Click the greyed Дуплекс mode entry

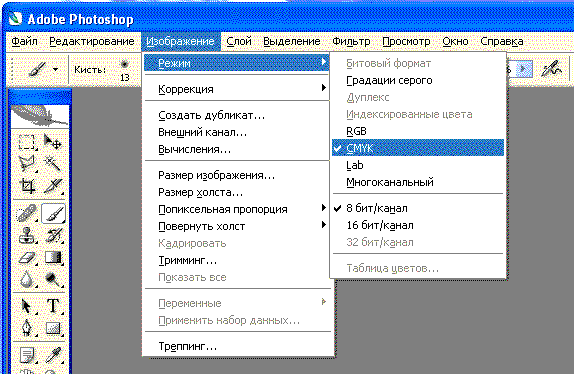pos(418,97)
